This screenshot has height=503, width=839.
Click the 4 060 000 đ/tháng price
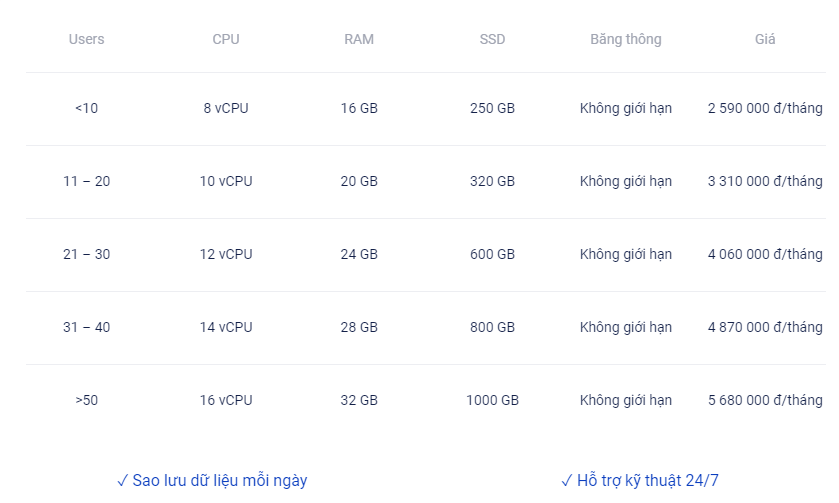coord(765,254)
